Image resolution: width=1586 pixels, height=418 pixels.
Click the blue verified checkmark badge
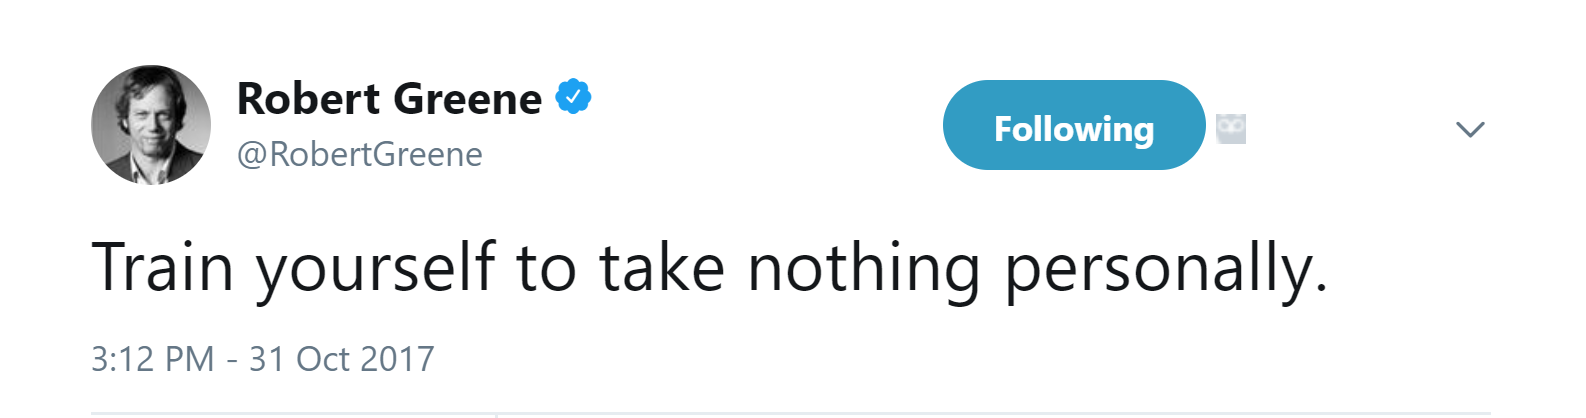click(574, 97)
